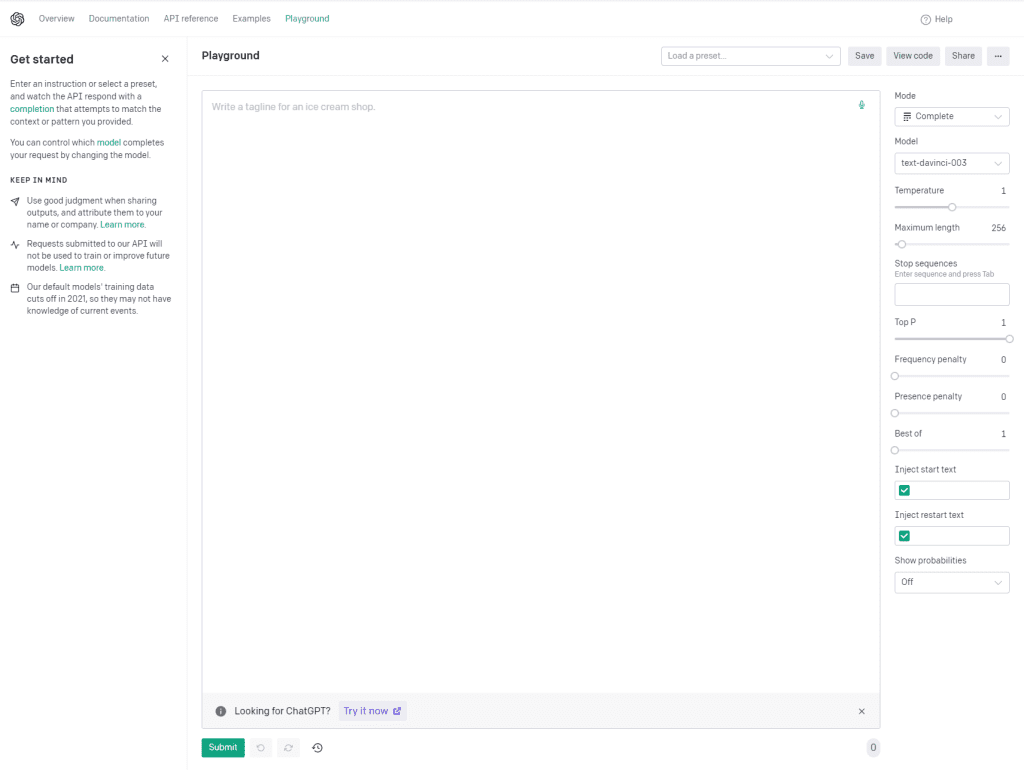Switch to the Documentation tab
The image size is (1024, 770).
pyautogui.click(x=119, y=19)
